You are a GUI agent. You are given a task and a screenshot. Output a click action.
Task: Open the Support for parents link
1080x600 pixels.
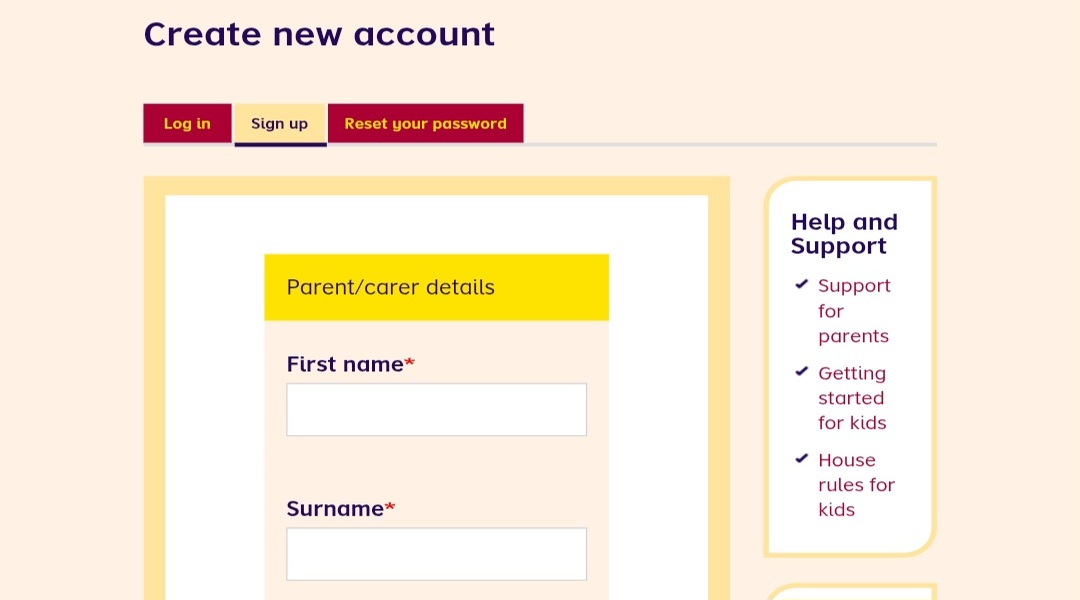(853, 311)
